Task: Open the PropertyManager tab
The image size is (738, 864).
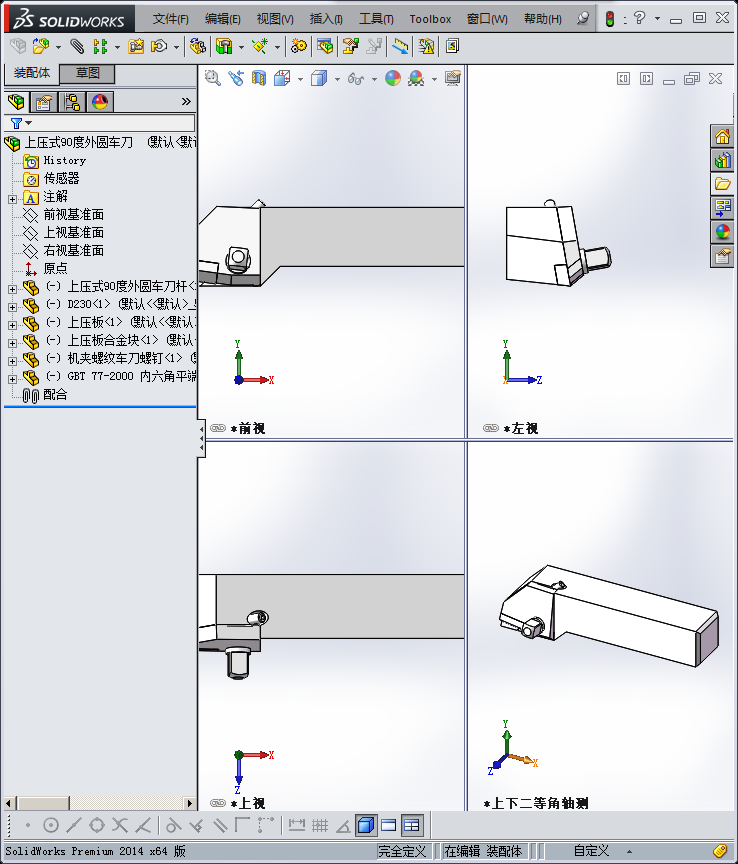Action: pyautogui.click(x=44, y=102)
